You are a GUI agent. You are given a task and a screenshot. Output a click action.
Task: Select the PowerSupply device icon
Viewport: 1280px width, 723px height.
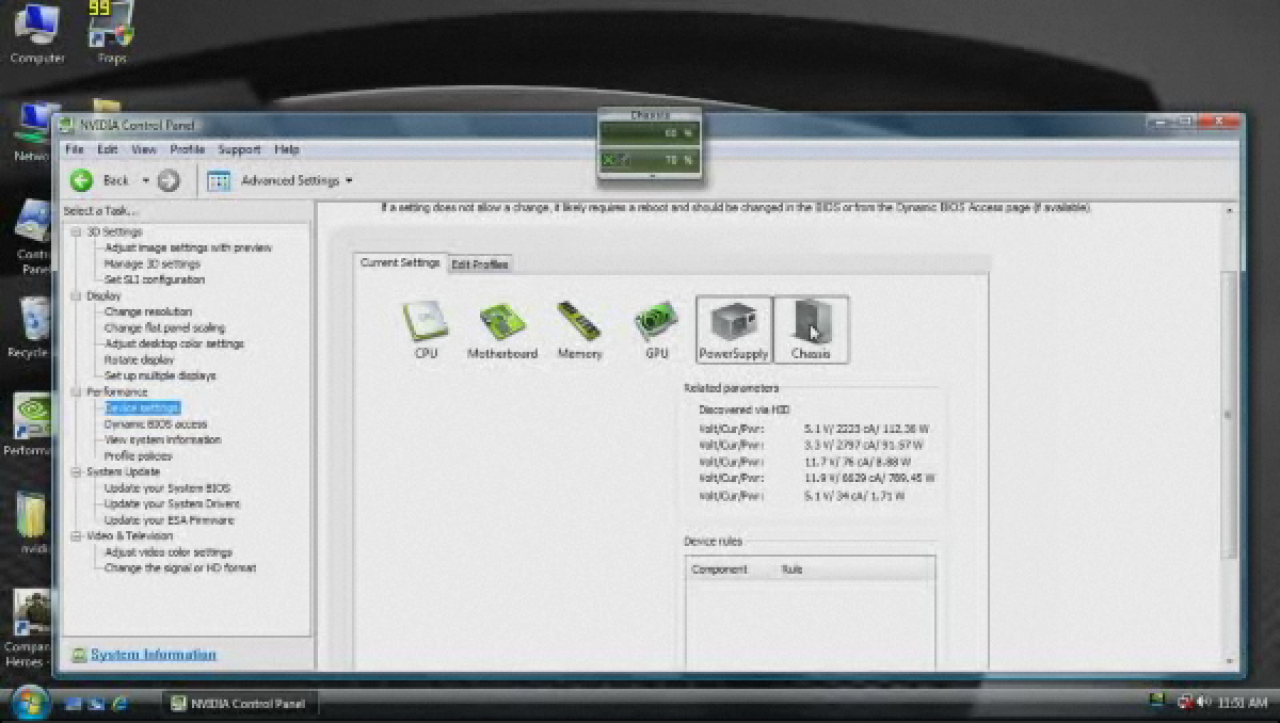[734, 329]
